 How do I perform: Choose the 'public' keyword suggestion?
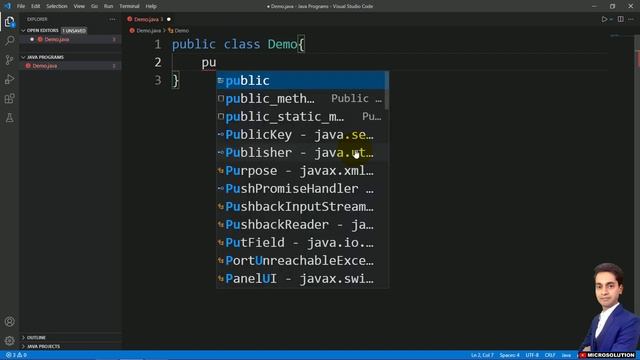[302, 80]
